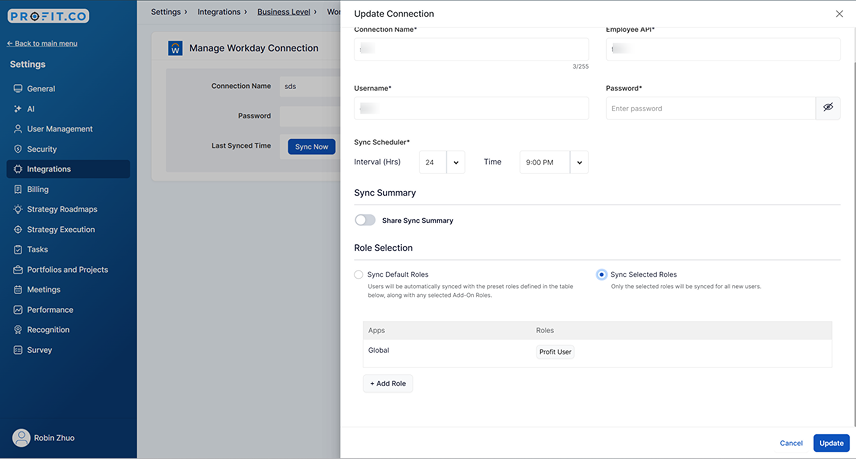Image resolution: width=856 pixels, height=459 pixels.
Task: Click the AI sparkle icon in sidebar
Action: 18,109
